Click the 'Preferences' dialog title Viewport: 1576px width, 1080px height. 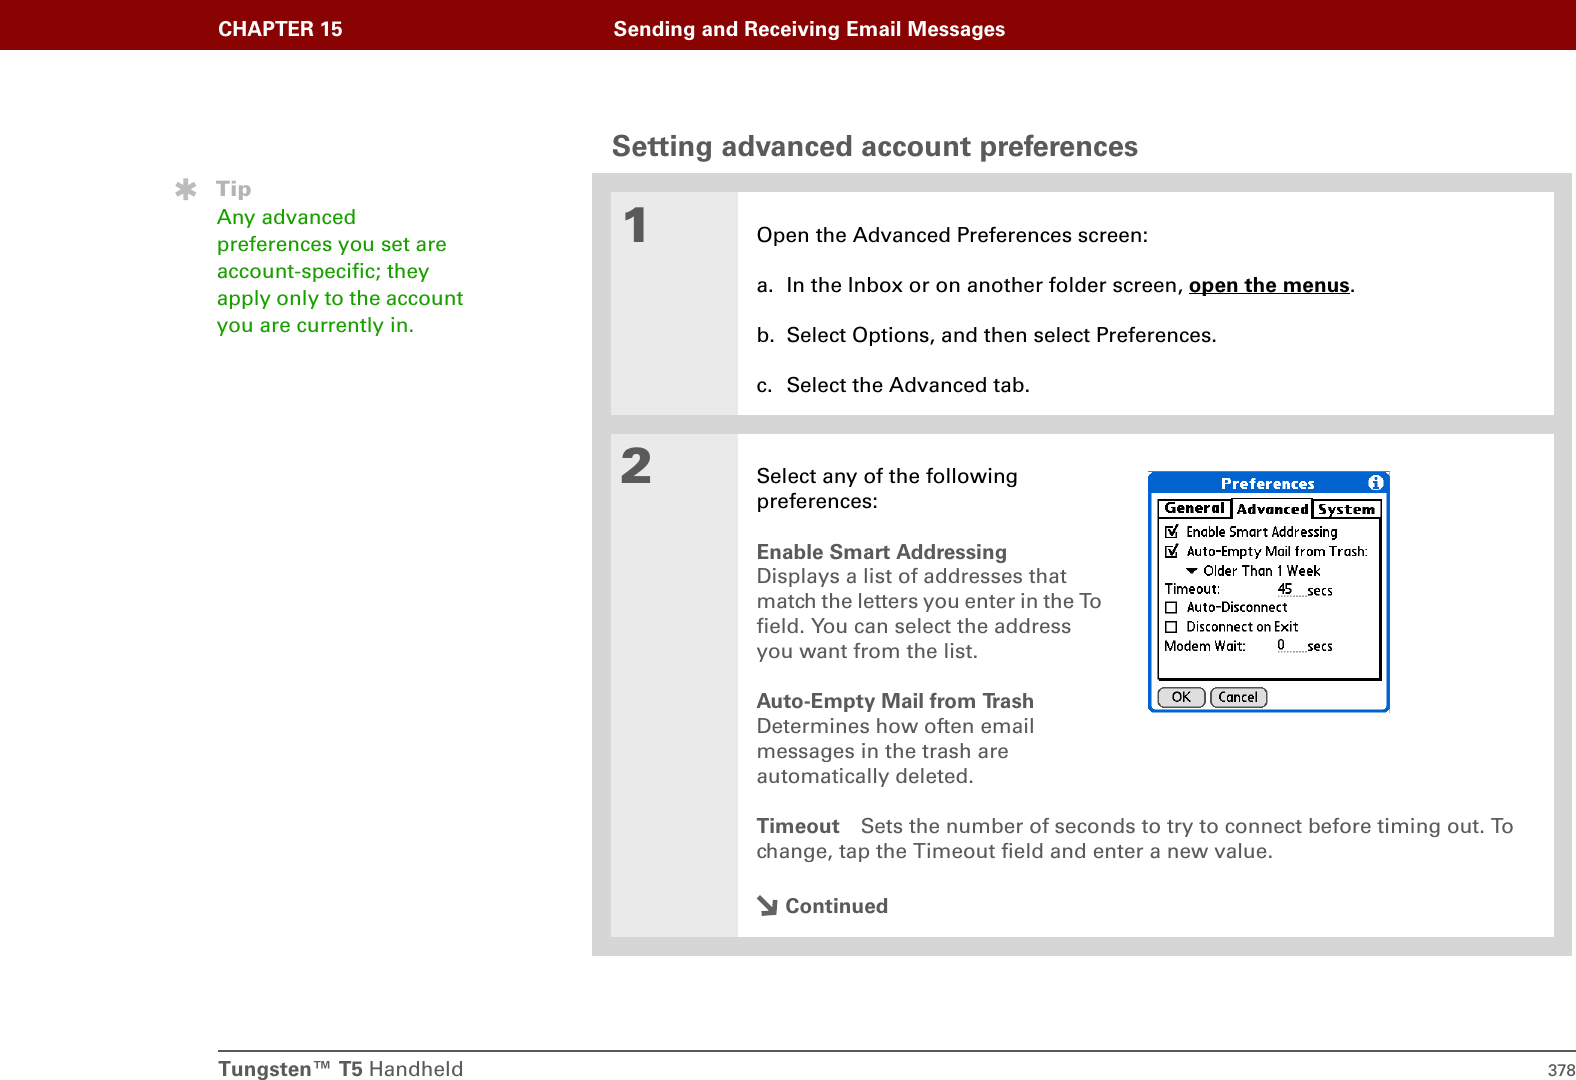tap(1267, 483)
